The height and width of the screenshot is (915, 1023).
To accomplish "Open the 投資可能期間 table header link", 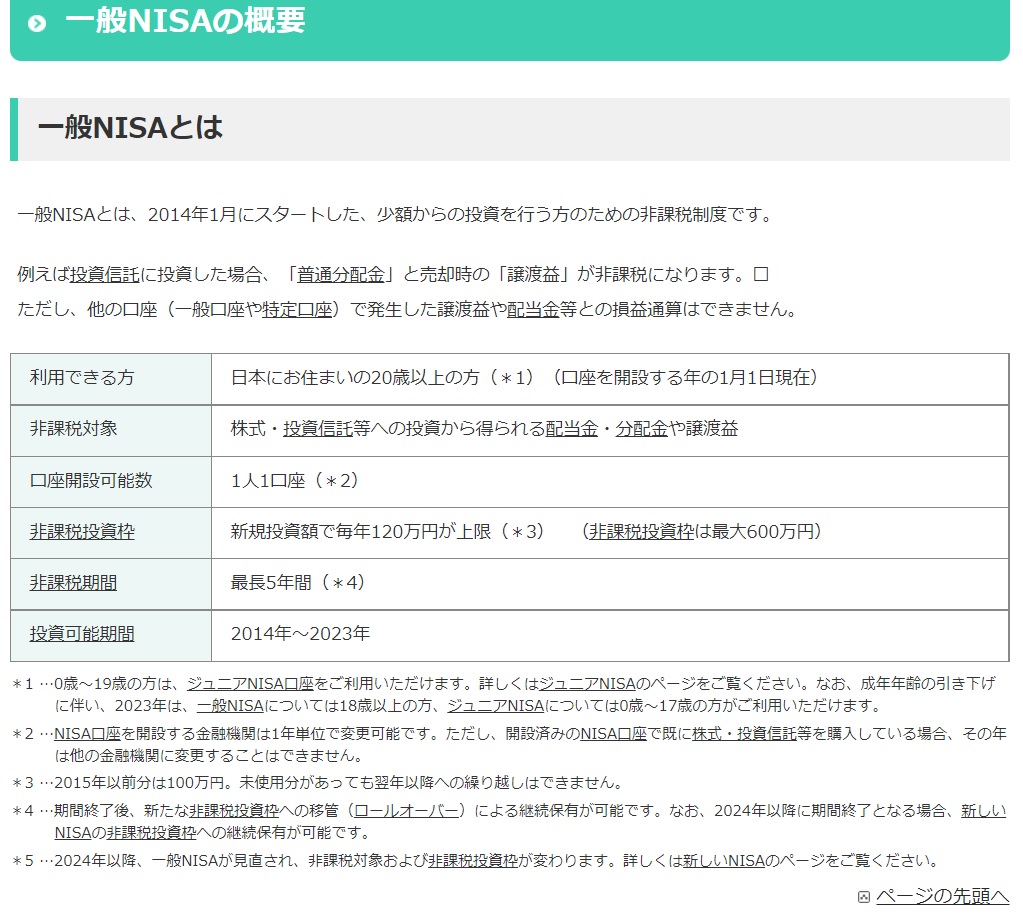I will click(x=82, y=634).
